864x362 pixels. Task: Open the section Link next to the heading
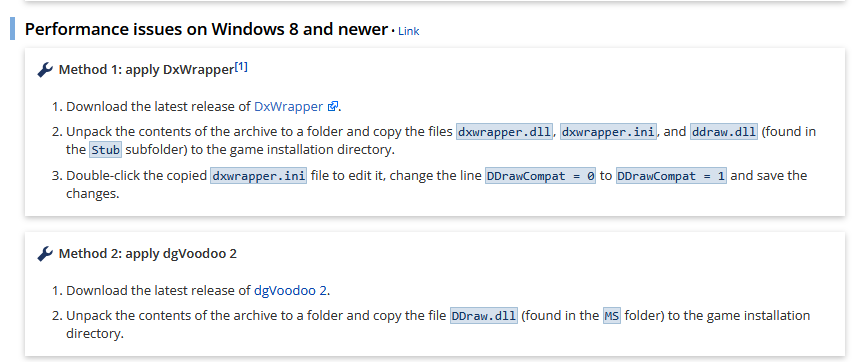click(x=408, y=31)
